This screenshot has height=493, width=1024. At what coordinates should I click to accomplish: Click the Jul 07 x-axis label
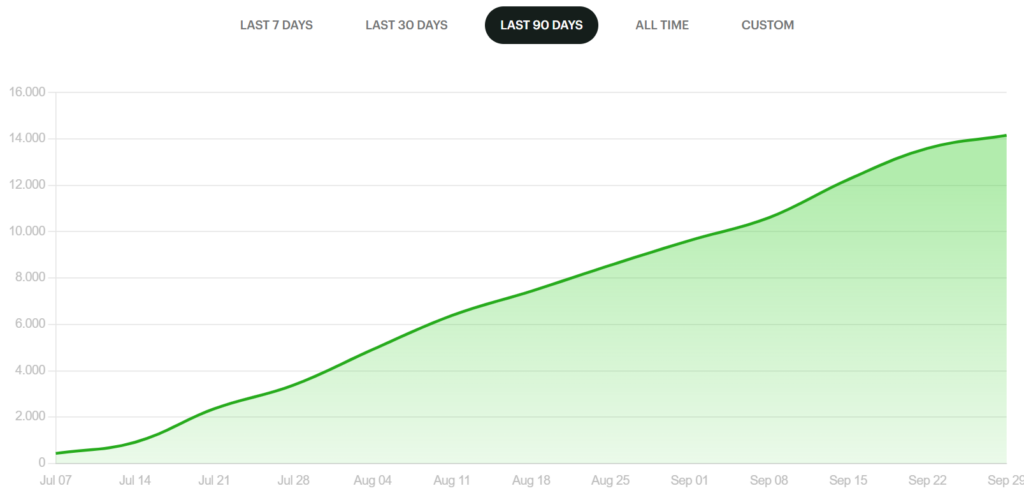click(x=56, y=481)
